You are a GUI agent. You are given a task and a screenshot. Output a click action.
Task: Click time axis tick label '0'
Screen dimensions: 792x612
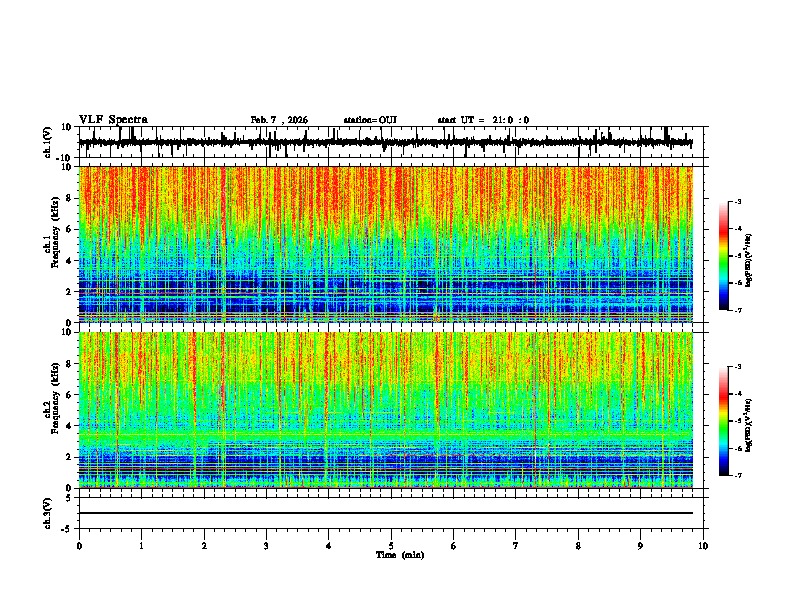79,546
